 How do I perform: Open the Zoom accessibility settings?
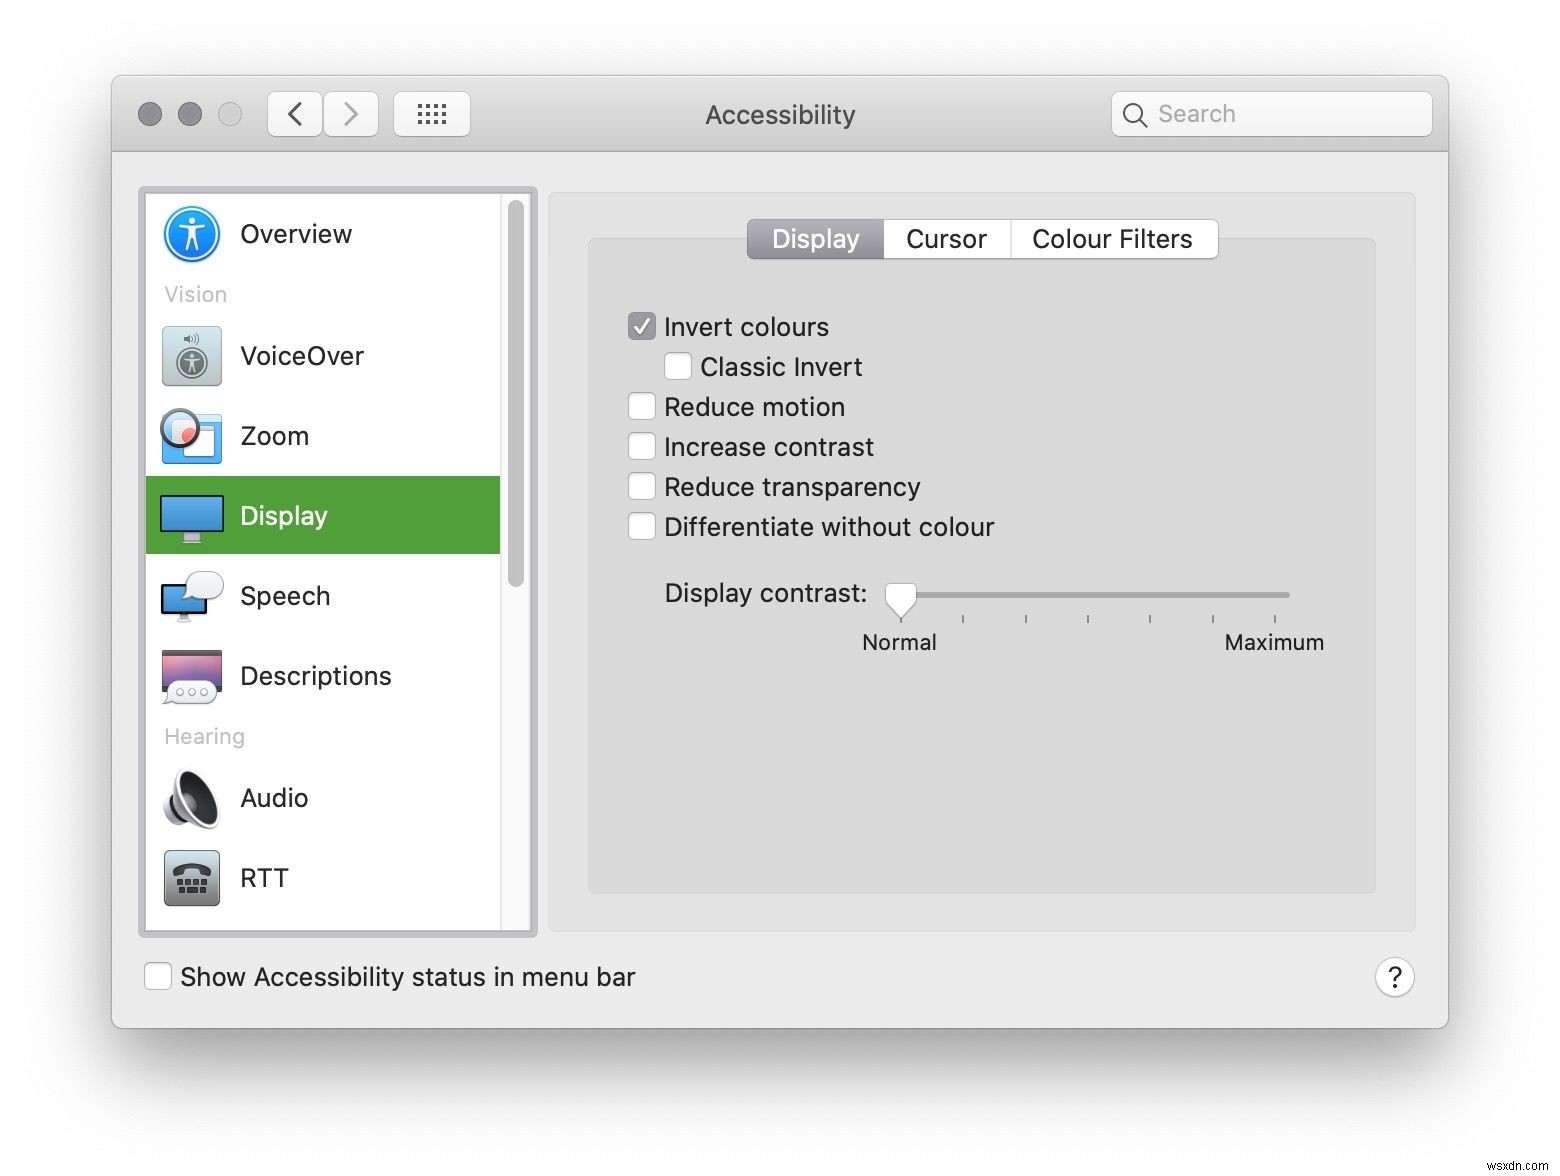click(x=191, y=436)
